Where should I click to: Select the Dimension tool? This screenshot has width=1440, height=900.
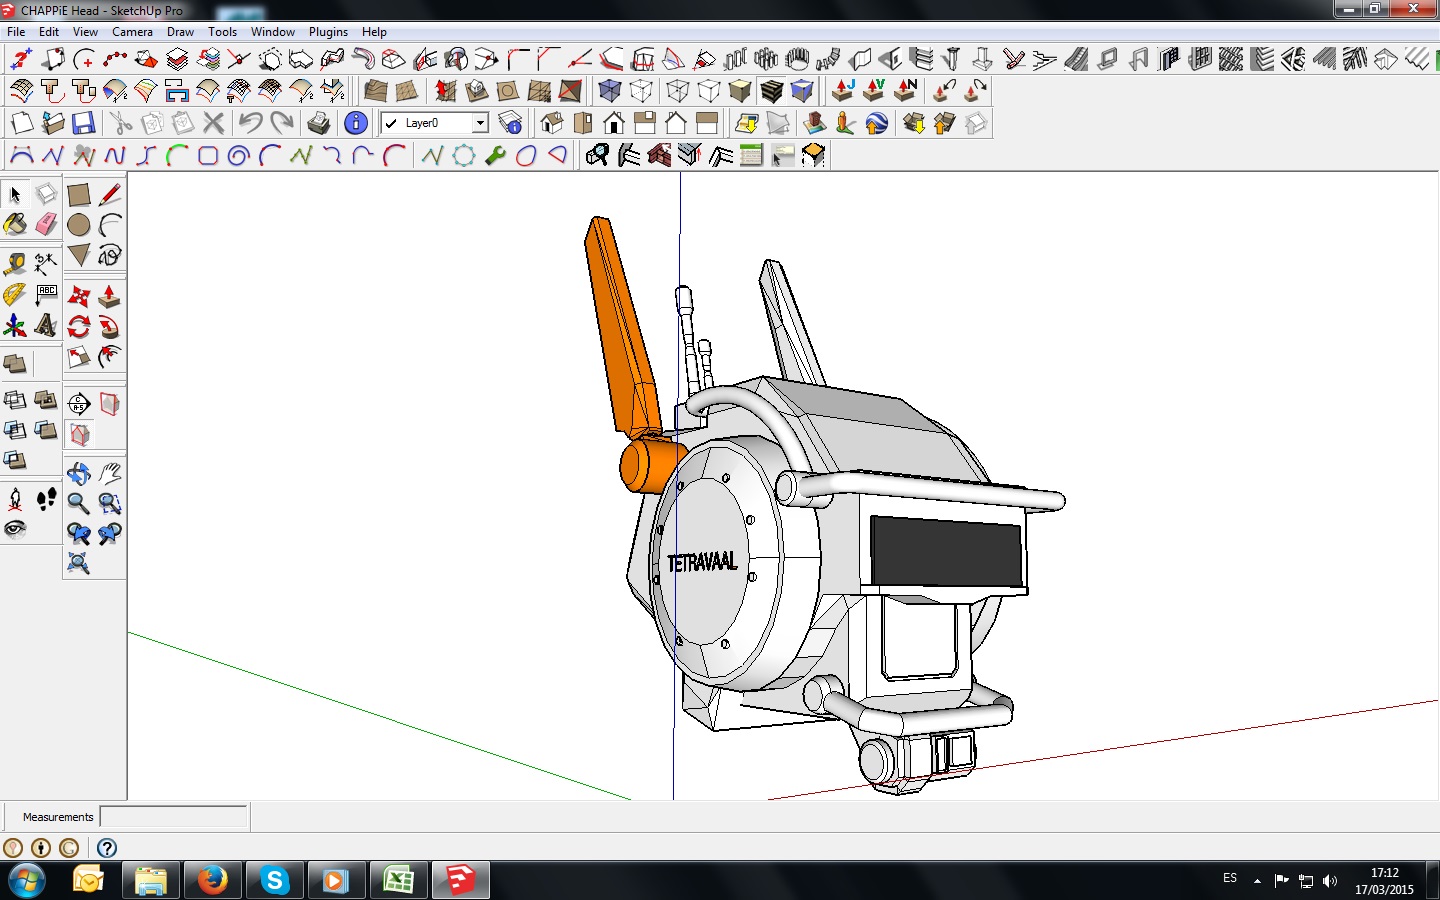[x=46, y=264]
